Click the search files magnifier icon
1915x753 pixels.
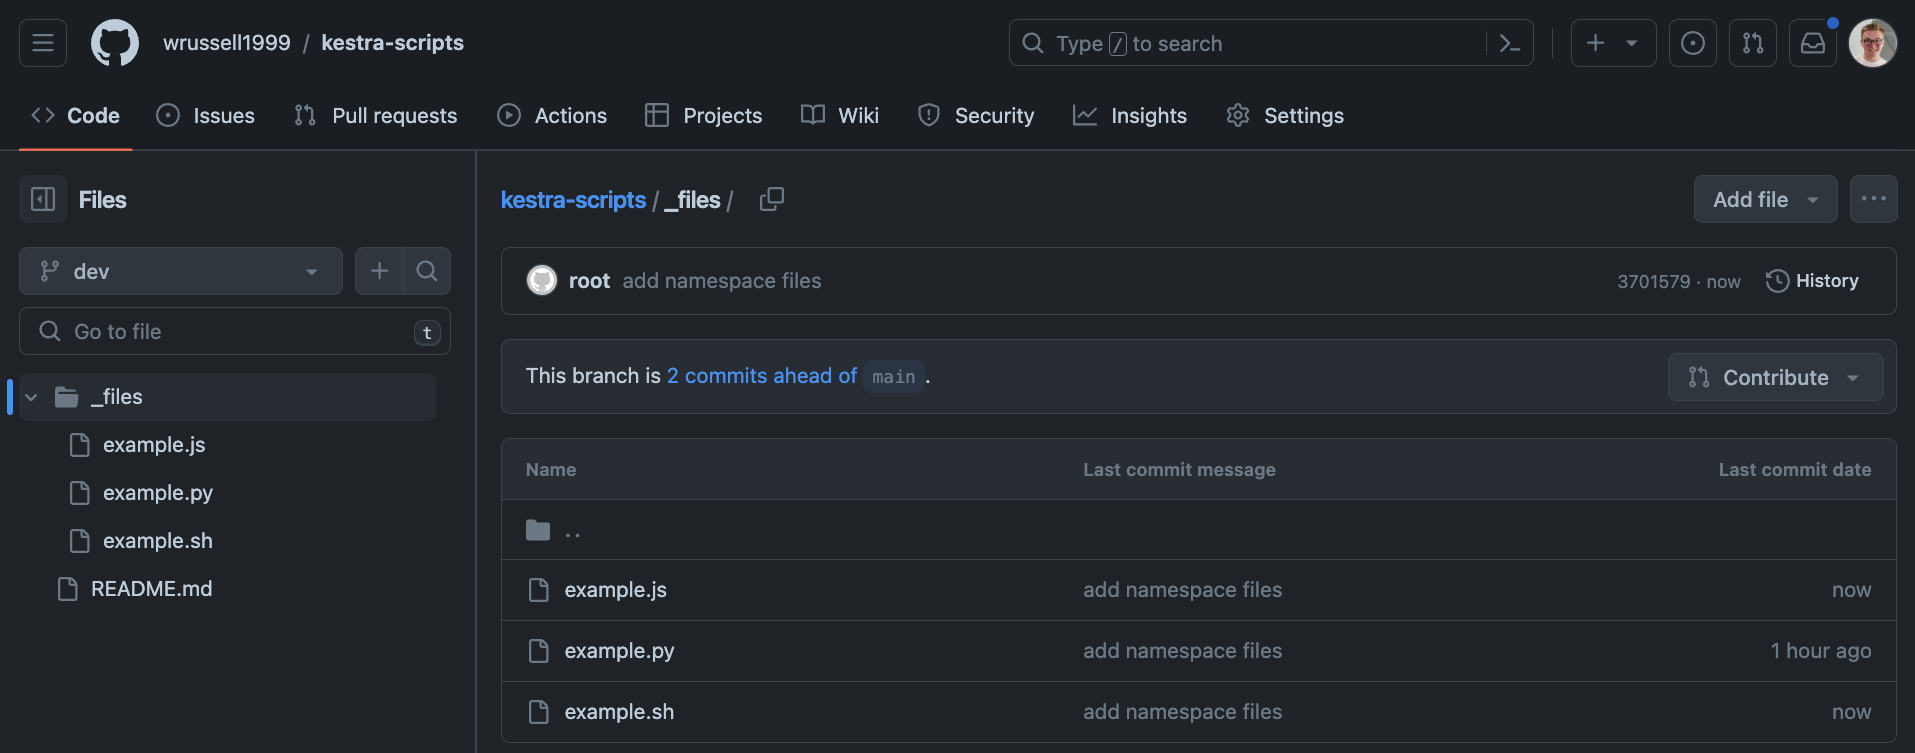click(x=427, y=271)
